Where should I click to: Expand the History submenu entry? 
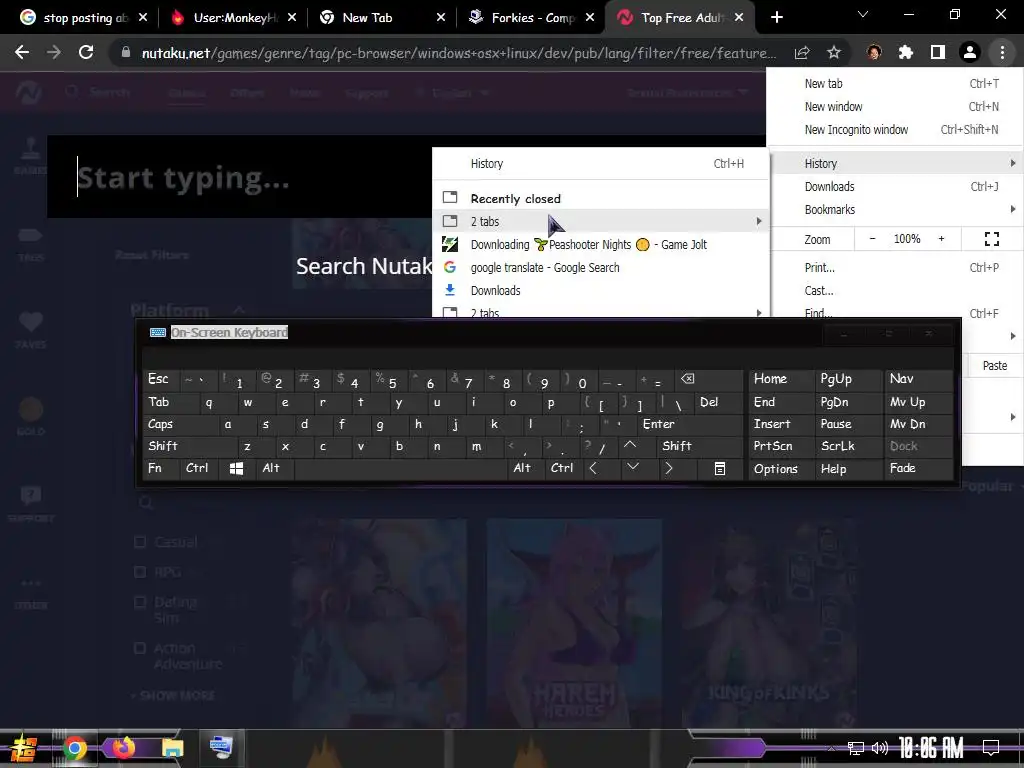[896, 163]
